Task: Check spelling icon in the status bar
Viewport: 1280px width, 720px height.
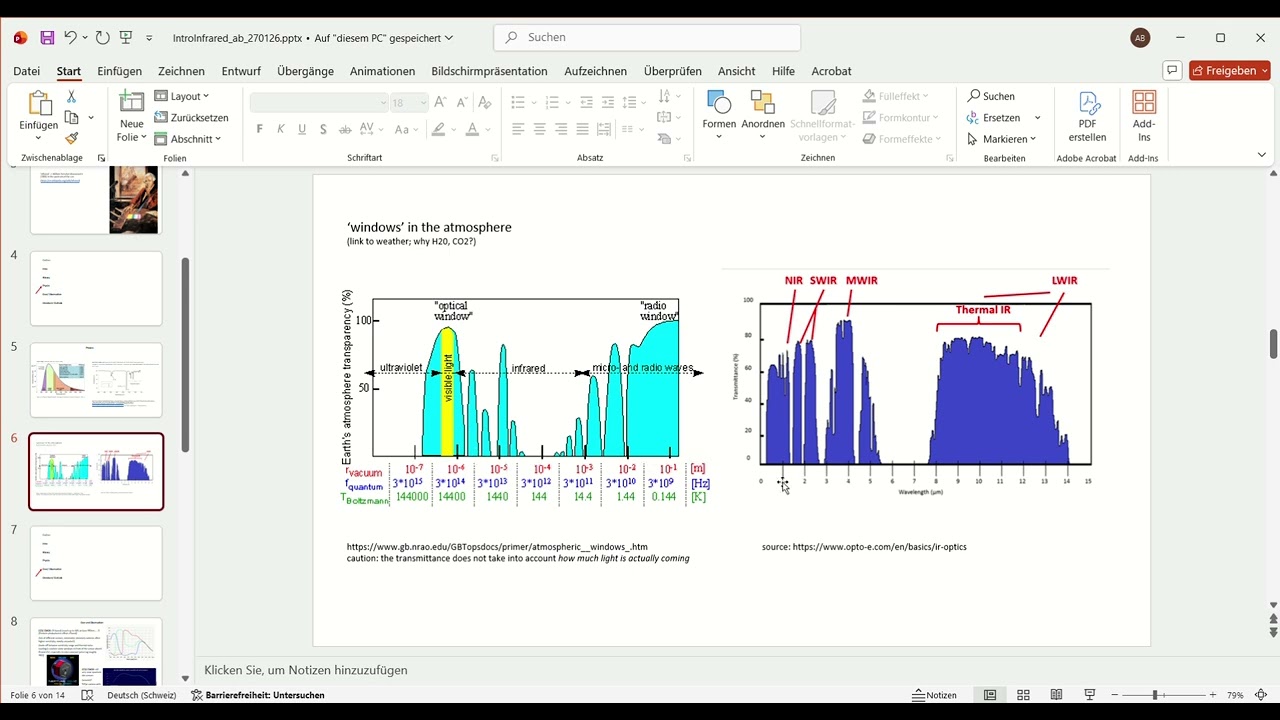Action: pyautogui.click(x=88, y=695)
